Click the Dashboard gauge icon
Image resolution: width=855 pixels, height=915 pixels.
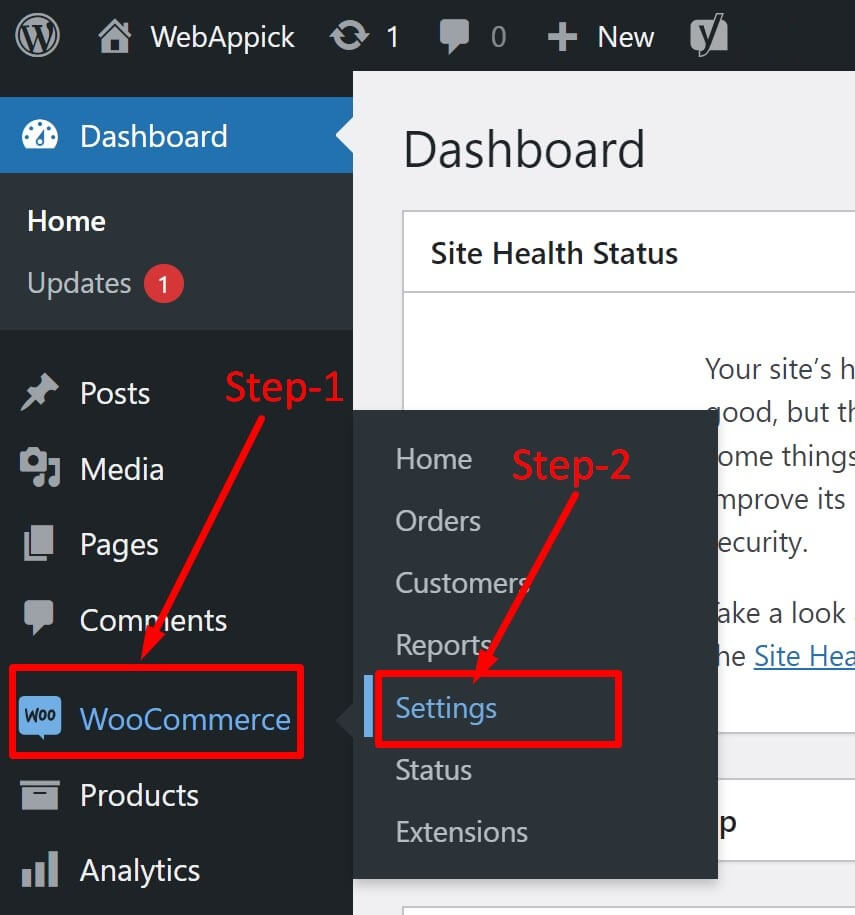[40, 135]
